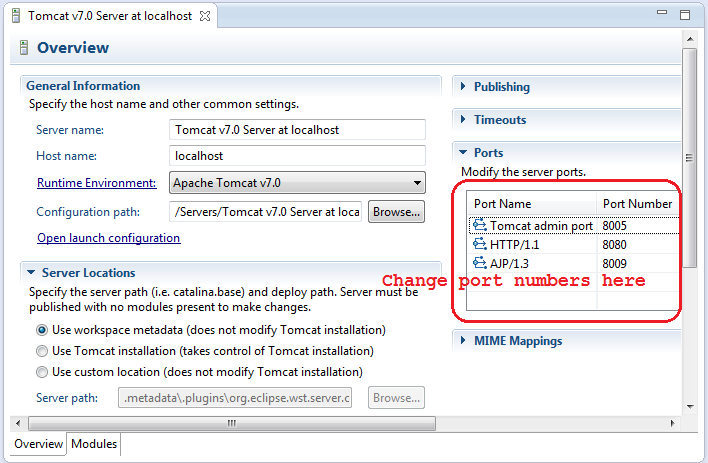708x463 pixels.
Task: Select Use custom location option
Action: (x=42, y=372)
